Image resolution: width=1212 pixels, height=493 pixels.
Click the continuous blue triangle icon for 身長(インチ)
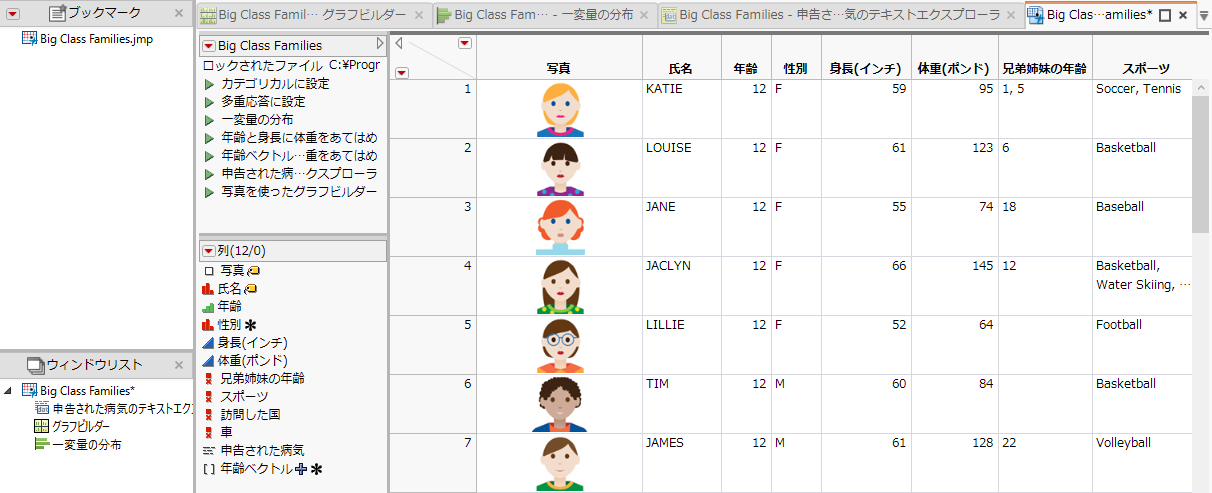[x=208, y=342]
